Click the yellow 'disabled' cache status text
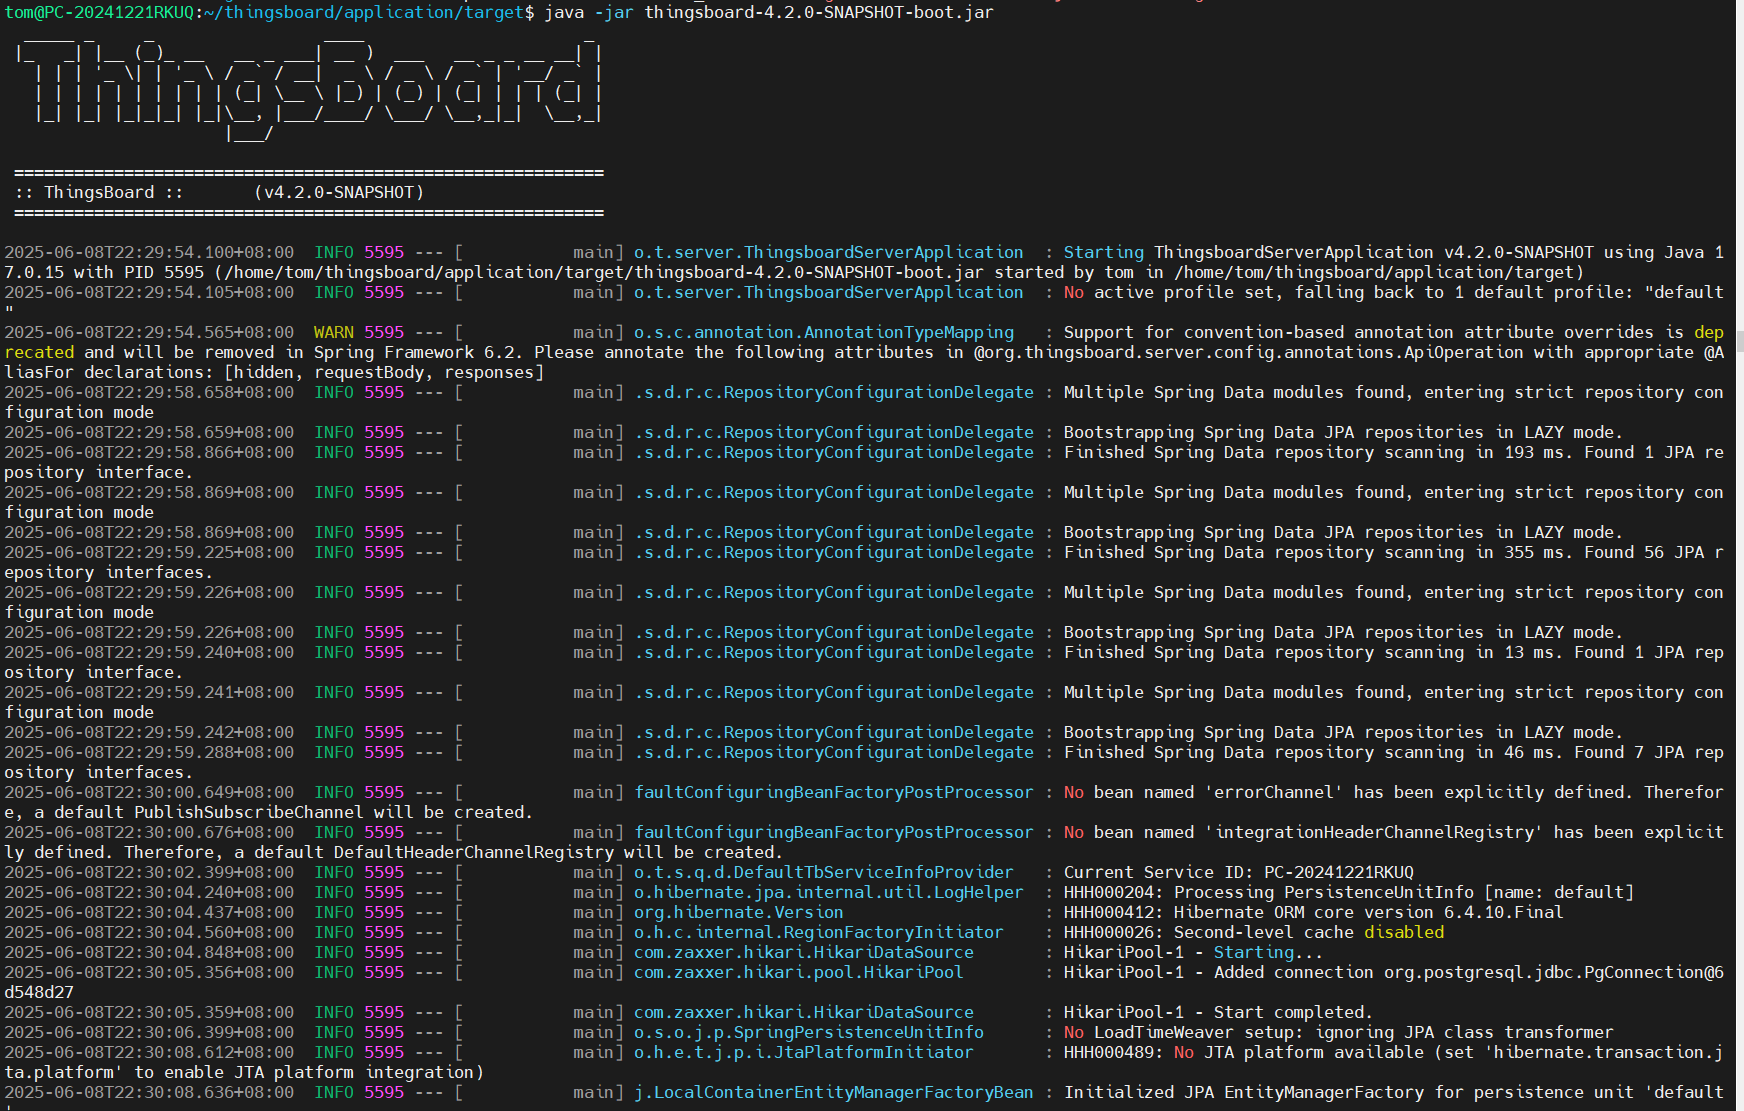Image resolution: width=1744 pixels, height=1111 pixels. 1403,932
